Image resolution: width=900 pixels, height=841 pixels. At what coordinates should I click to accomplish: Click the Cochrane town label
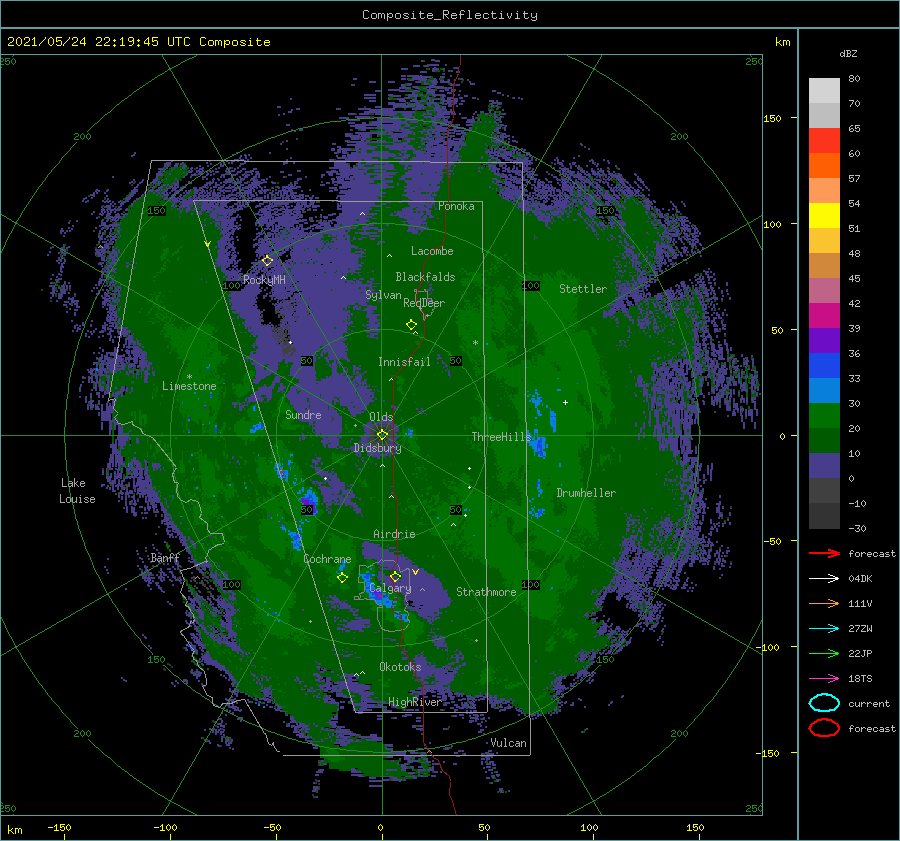coord(327,559)
